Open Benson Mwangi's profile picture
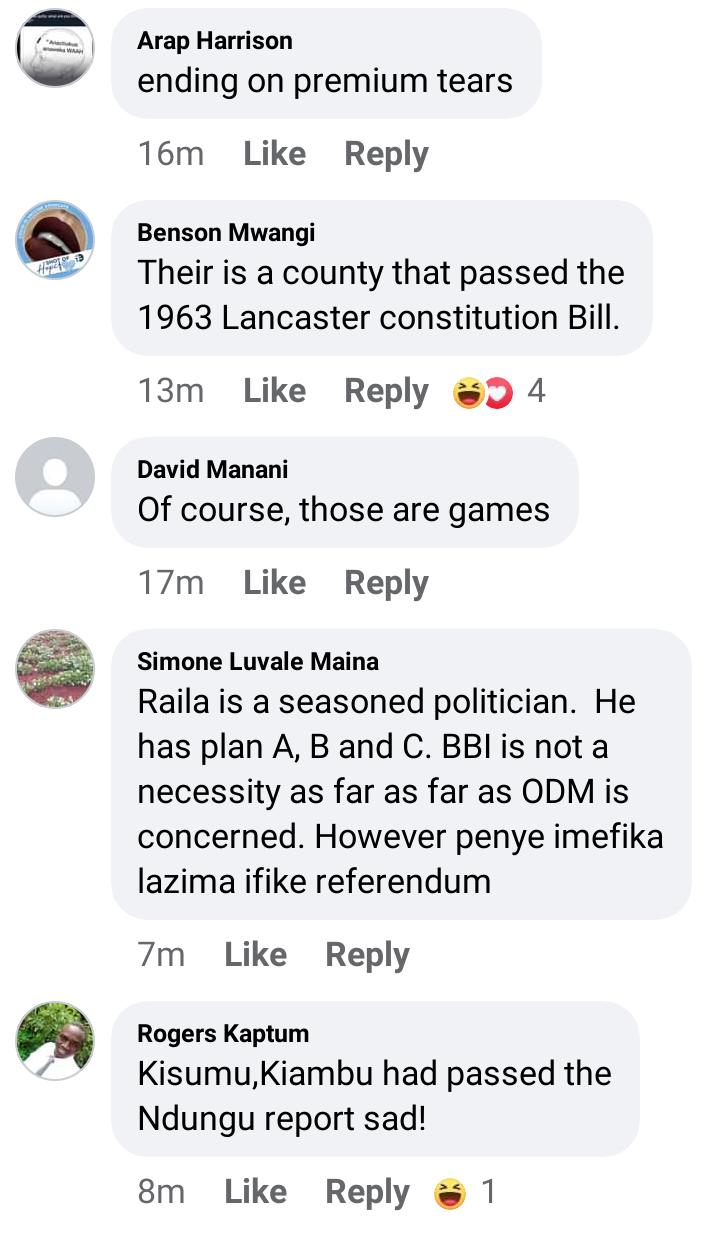The width and height of the screenshot is (718, 1237). pos(55,240)
